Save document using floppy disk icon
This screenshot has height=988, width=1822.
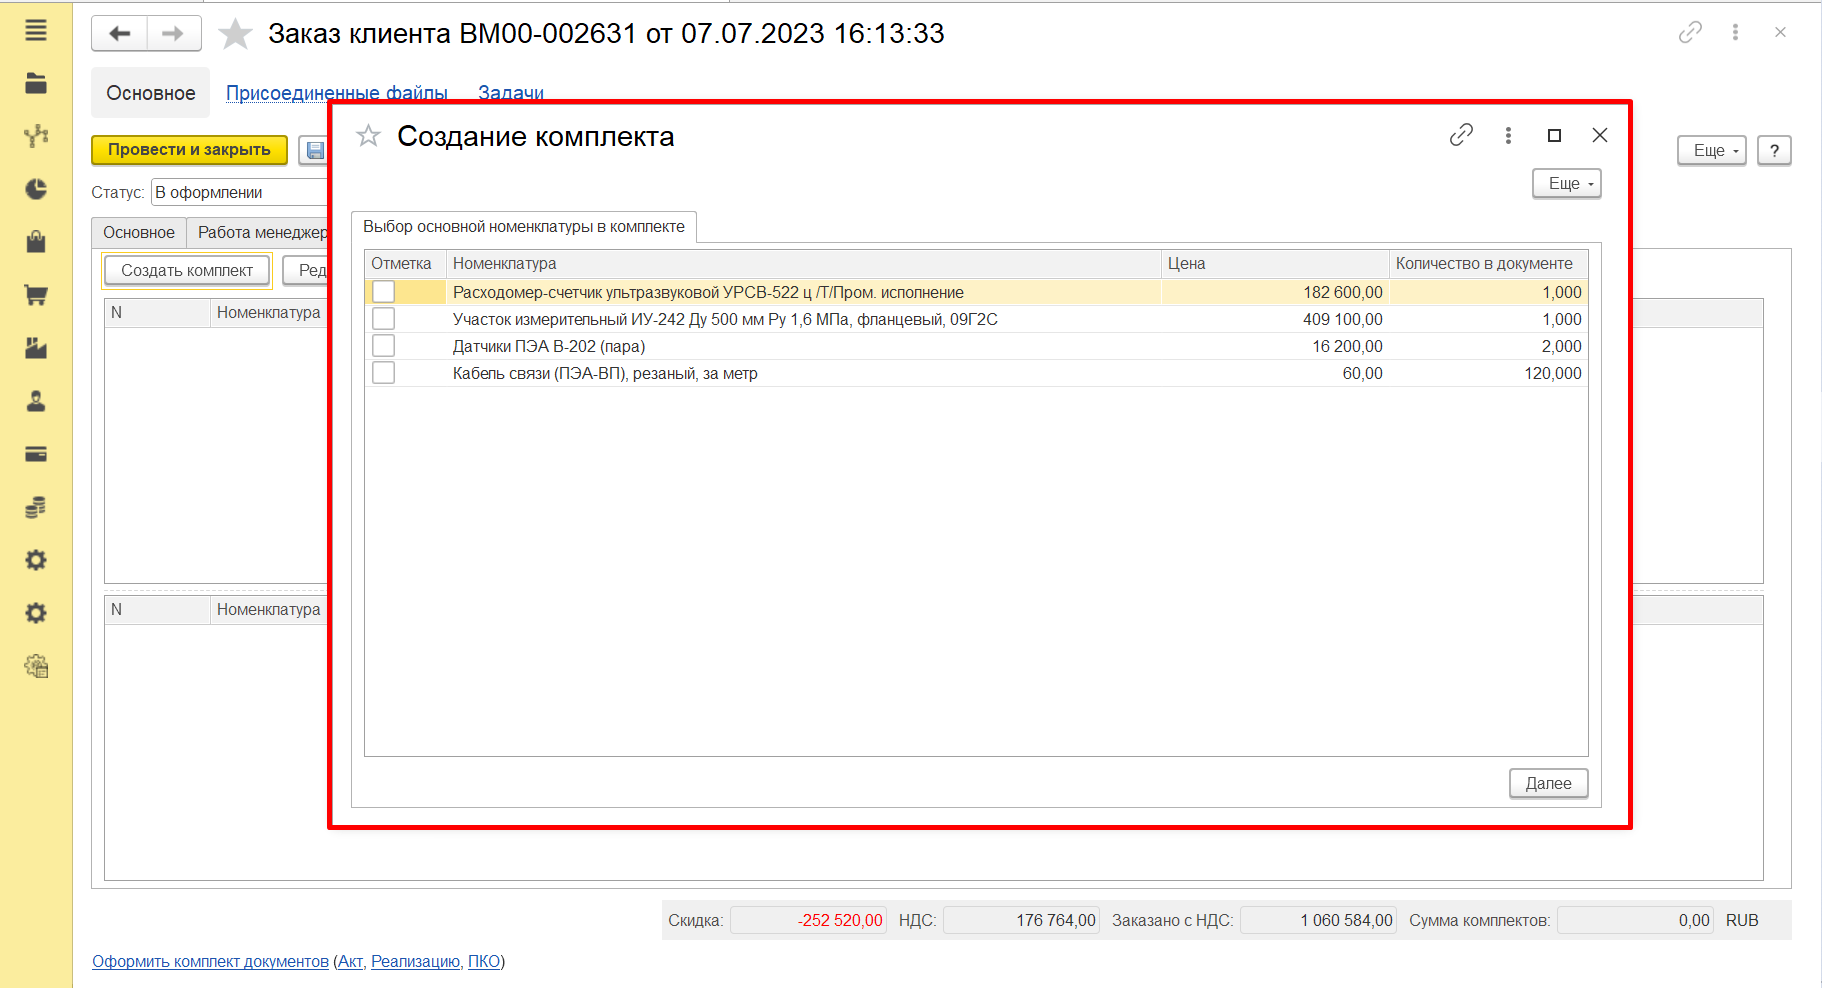(315, 151)
